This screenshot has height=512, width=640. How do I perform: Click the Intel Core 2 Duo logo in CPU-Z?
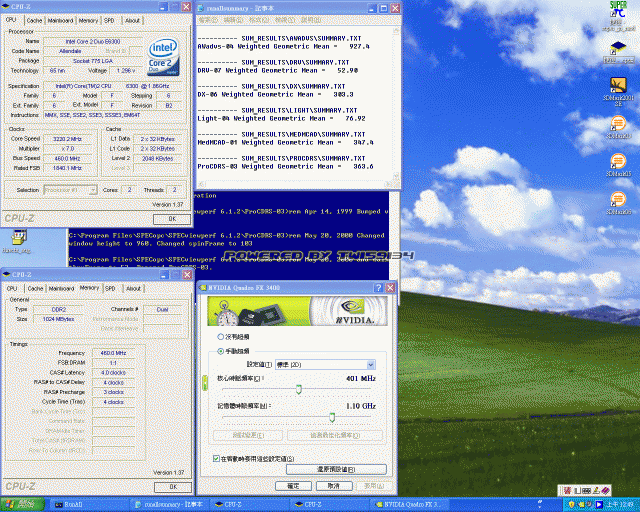[163, 56]
